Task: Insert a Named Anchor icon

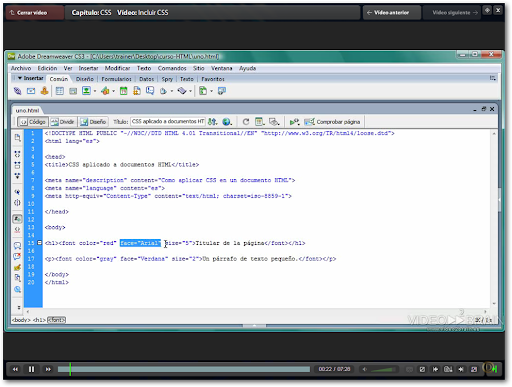Action: pyautogui.click(x=44, y=91)
